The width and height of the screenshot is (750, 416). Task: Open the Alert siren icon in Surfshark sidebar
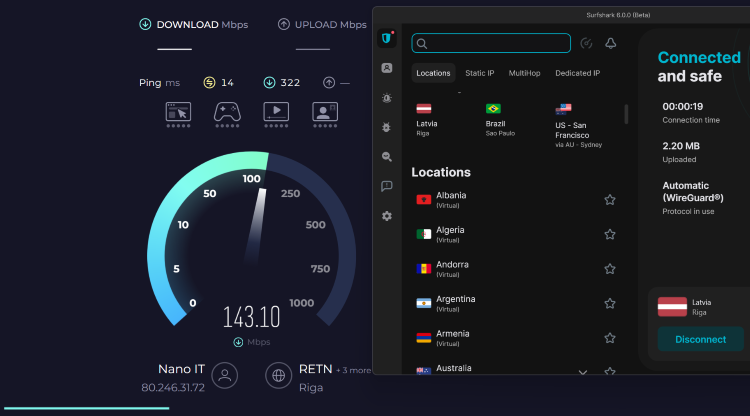386,98
